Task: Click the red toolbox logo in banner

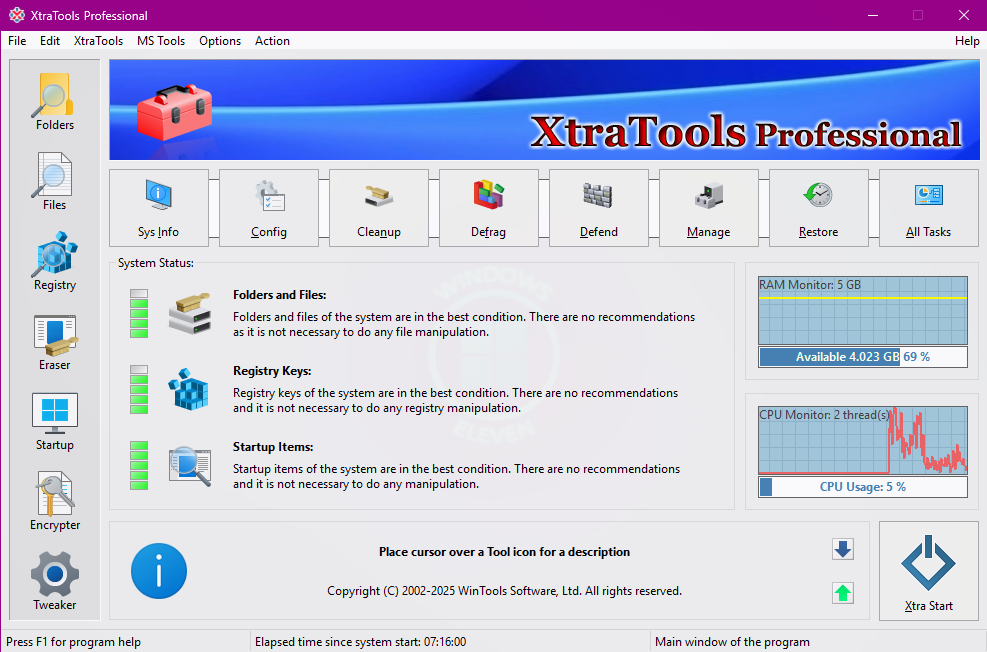Action: pyautogui.click(x=174, y=113)
